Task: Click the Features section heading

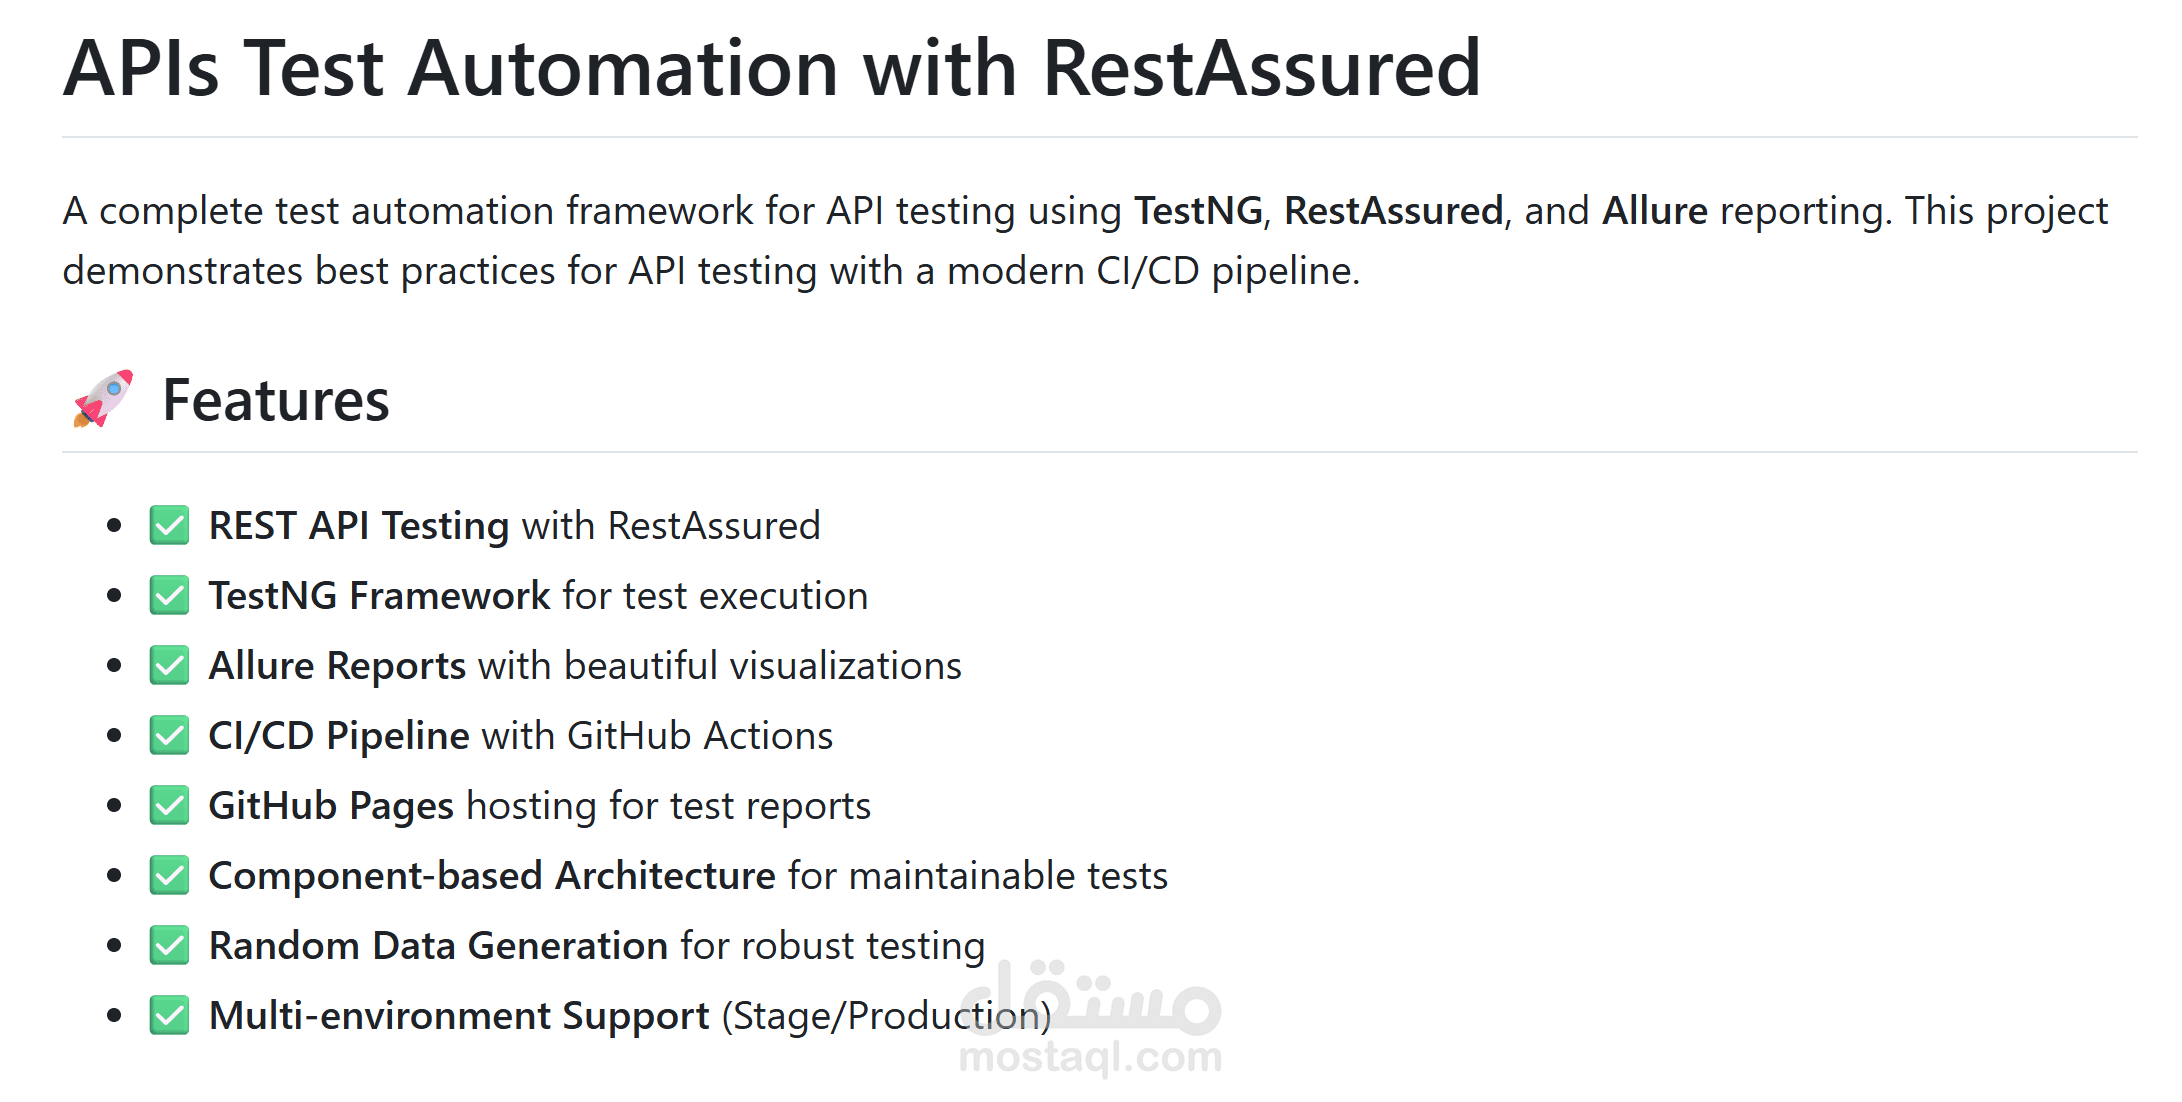Action: 275,401
